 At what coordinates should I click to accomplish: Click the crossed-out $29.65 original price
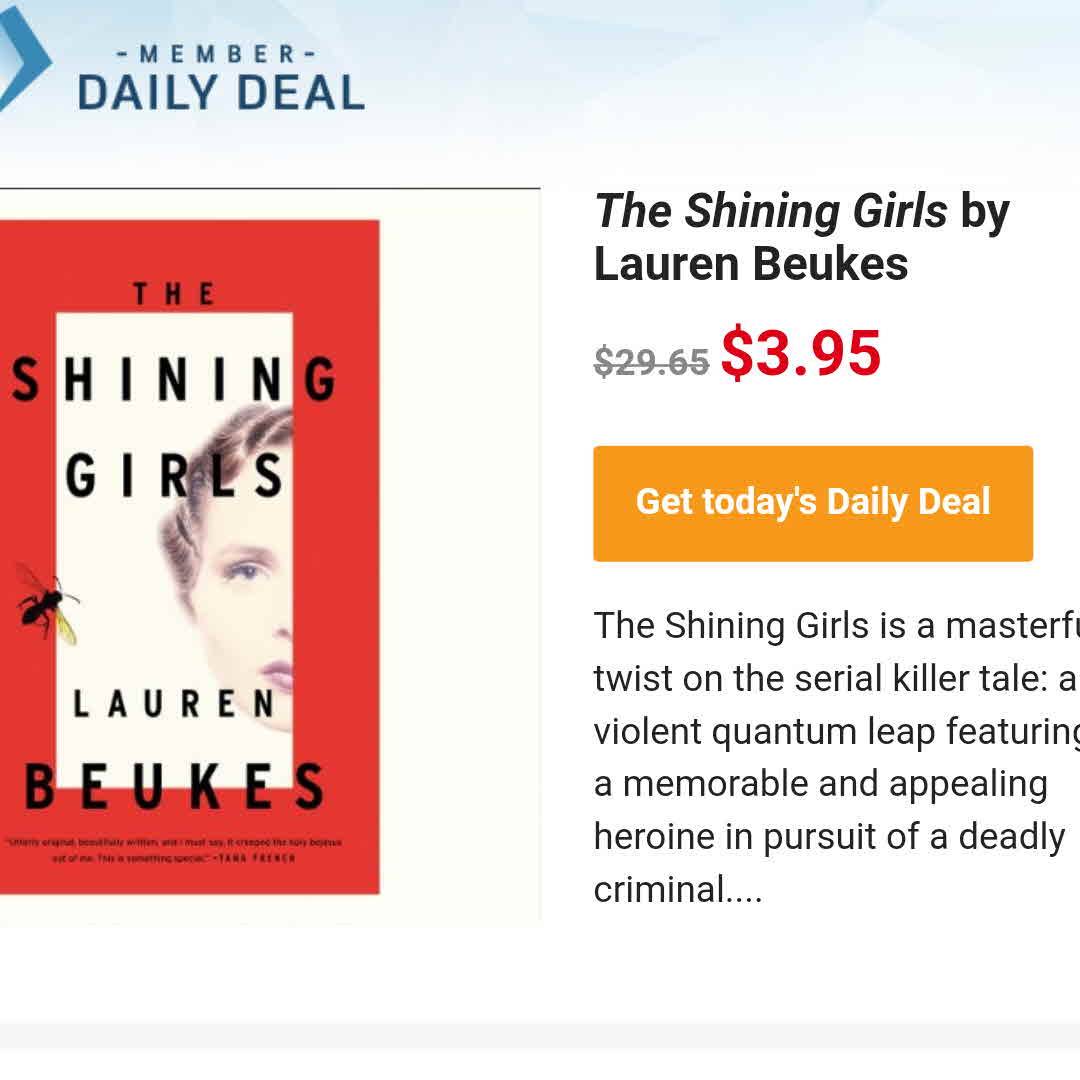click(x=651, y=361)
